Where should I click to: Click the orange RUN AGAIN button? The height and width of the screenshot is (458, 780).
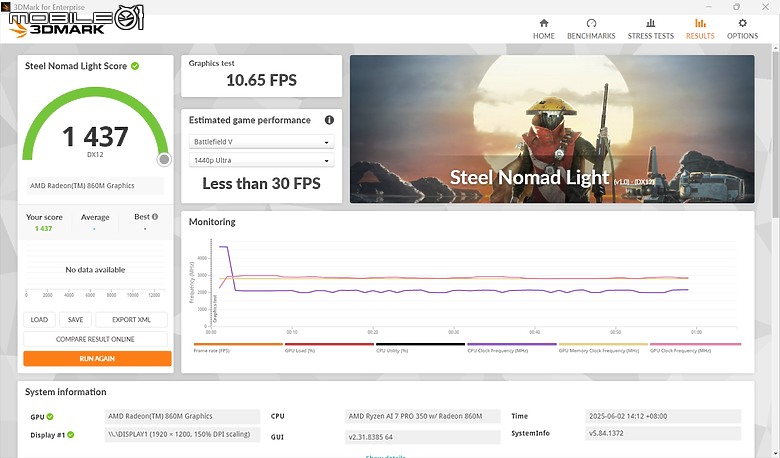pyautogui.click(x=97, y=359)
